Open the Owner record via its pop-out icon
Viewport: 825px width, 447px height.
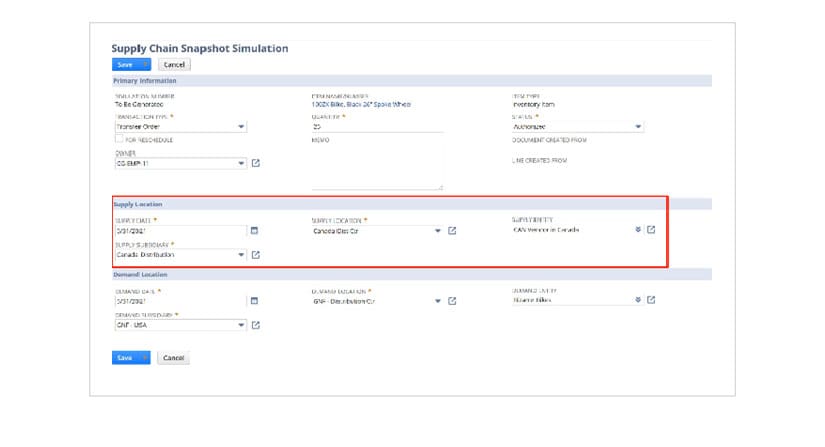256,163
